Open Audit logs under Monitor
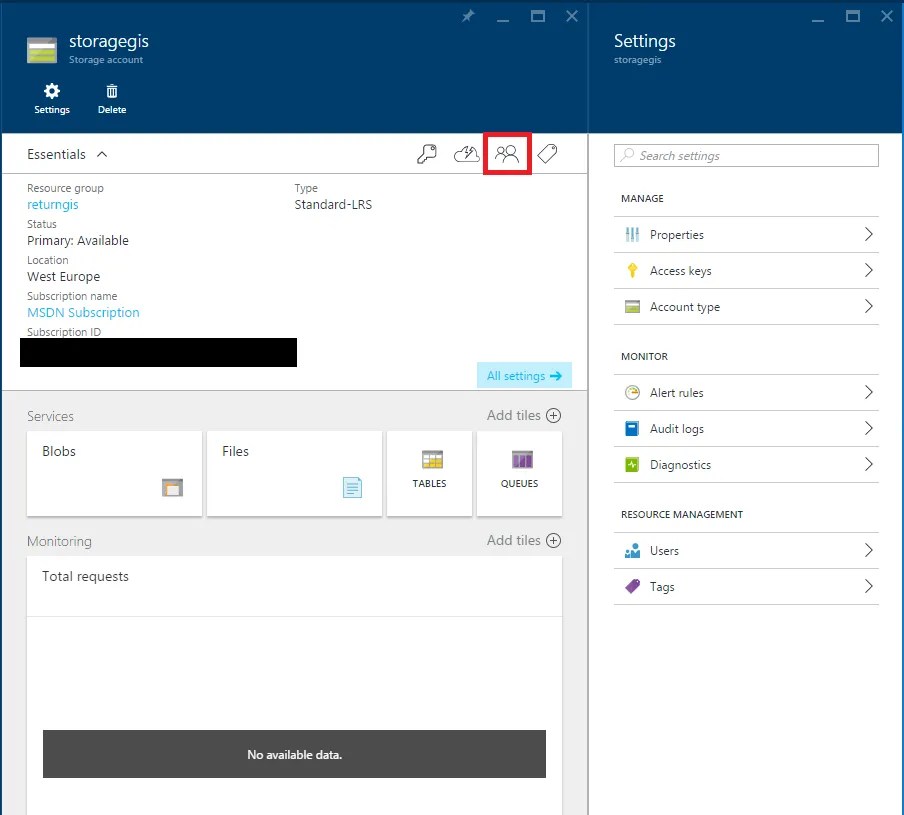The width and height of the screenshot is (904, 815). coord(746,429)
